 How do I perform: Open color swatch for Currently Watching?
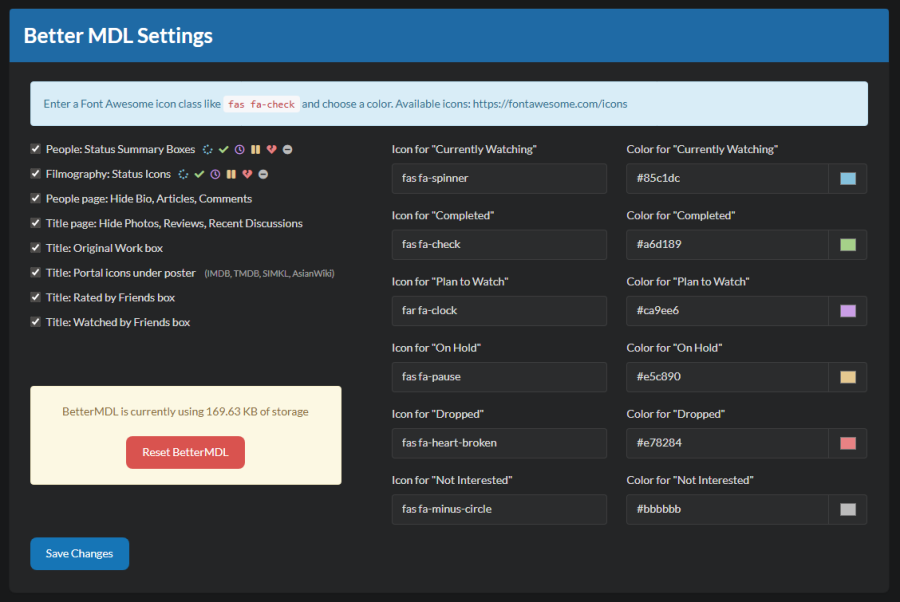(848, 178)
